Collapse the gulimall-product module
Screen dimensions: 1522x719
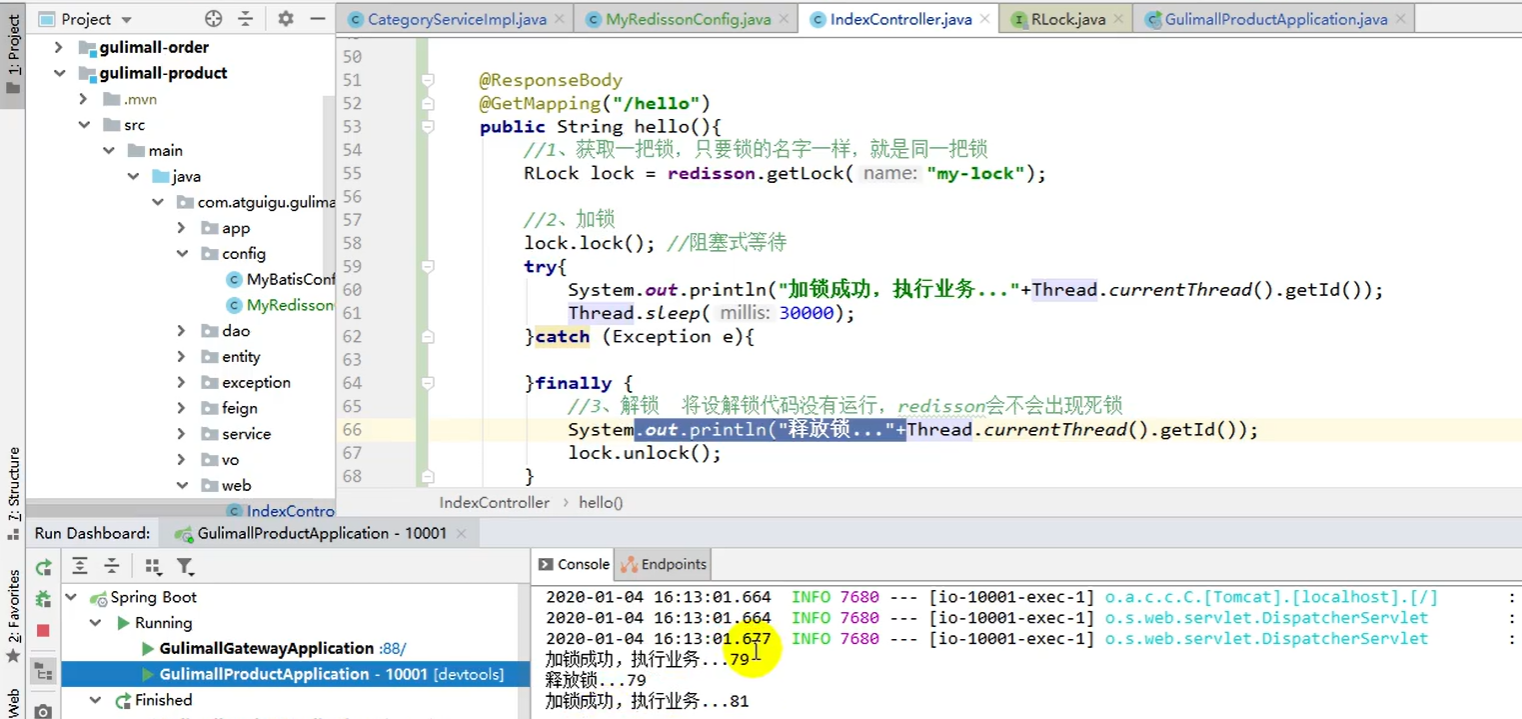58,73
